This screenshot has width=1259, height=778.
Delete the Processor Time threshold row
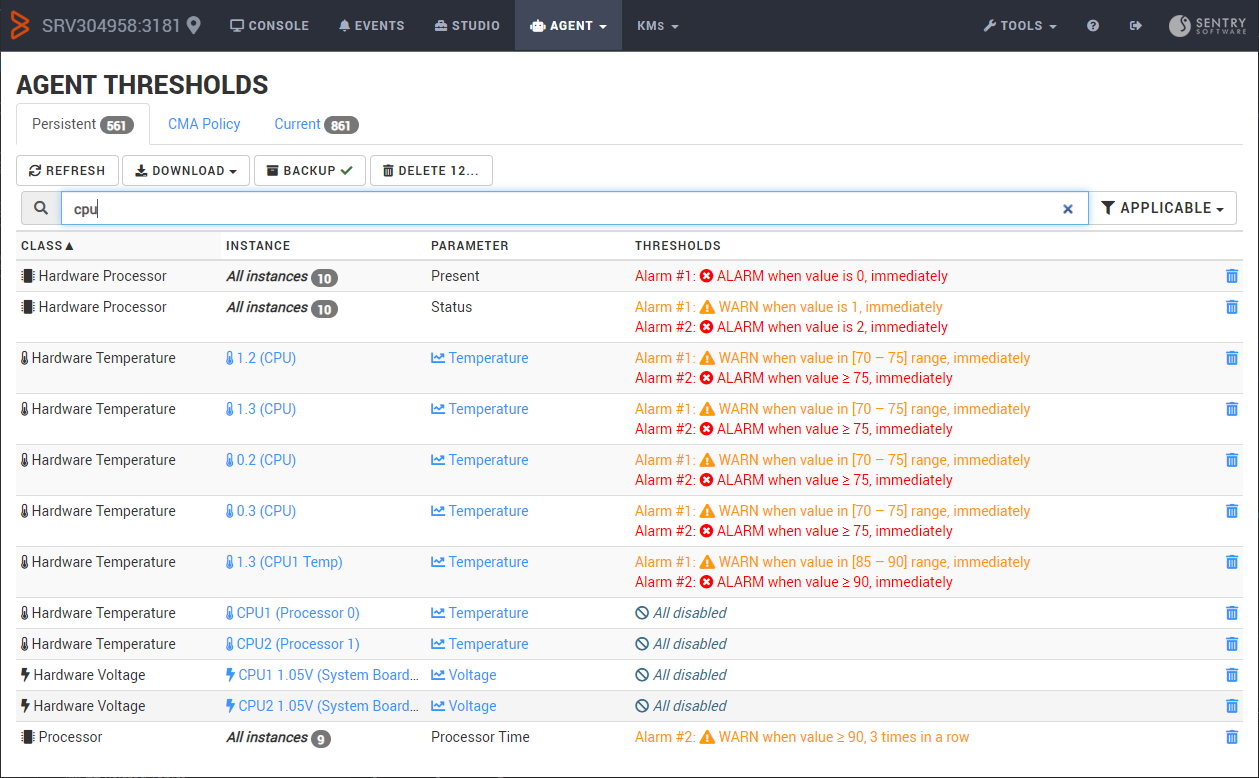pos(1231,737)
